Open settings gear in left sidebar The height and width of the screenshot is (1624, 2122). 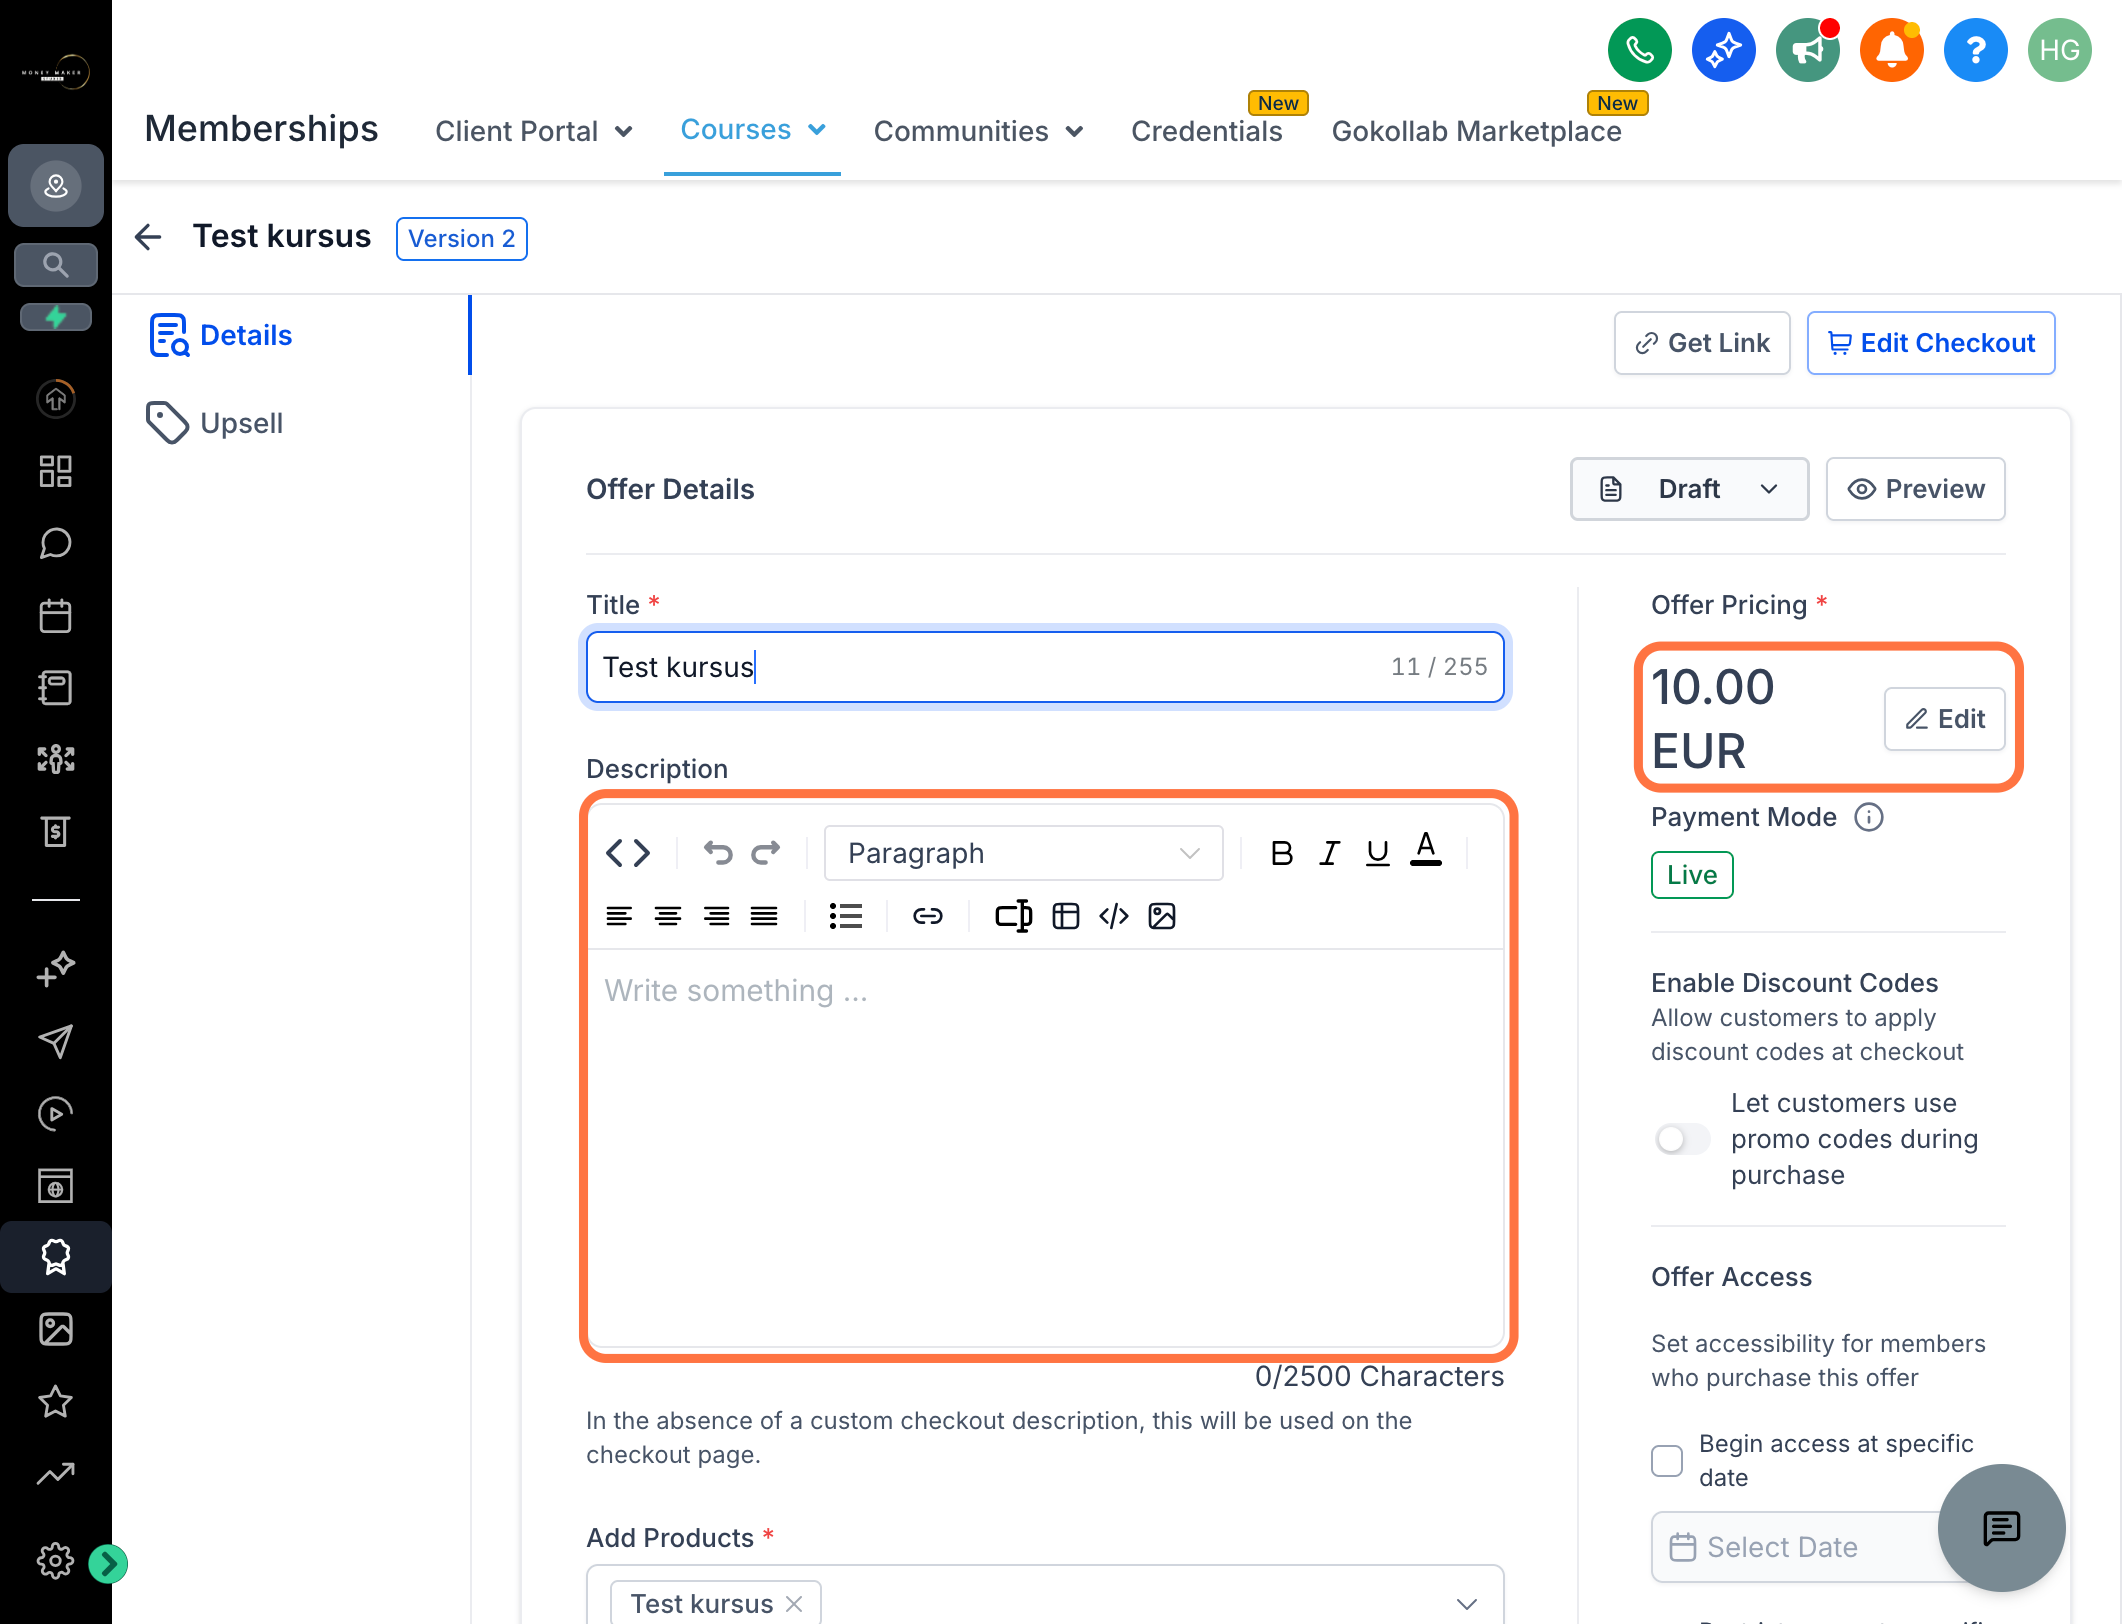tap(55, 1560)
